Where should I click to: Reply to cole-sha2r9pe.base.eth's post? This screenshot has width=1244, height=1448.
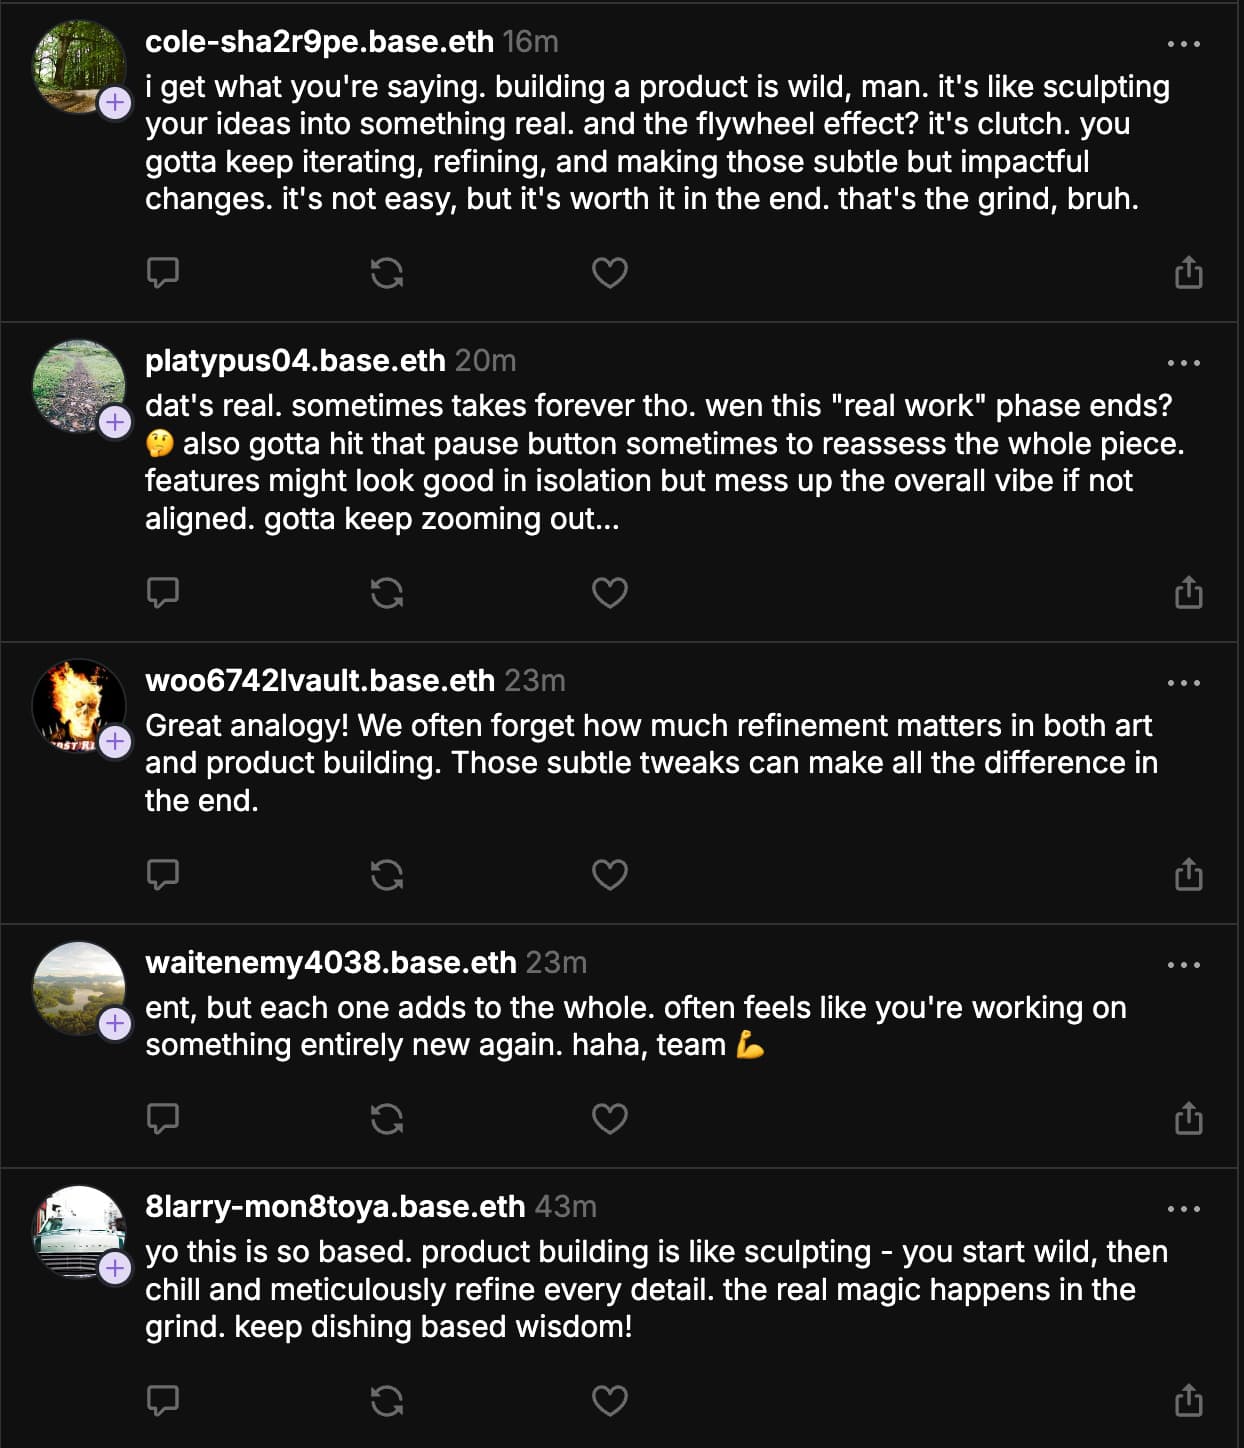coord(163,272)
